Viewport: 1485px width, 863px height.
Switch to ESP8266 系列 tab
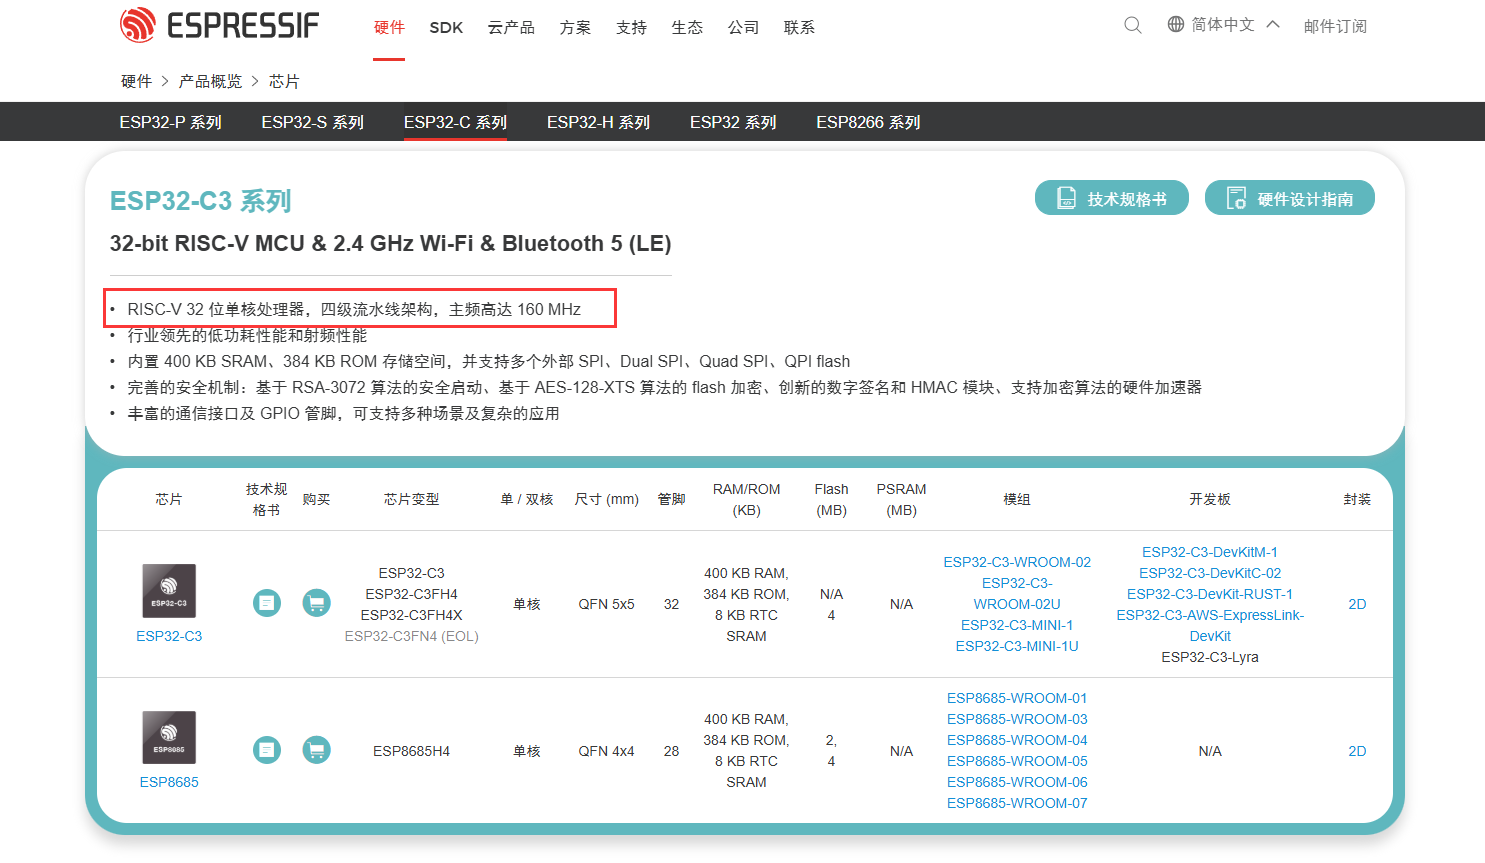pyautogui.click(x=868, y=122)
